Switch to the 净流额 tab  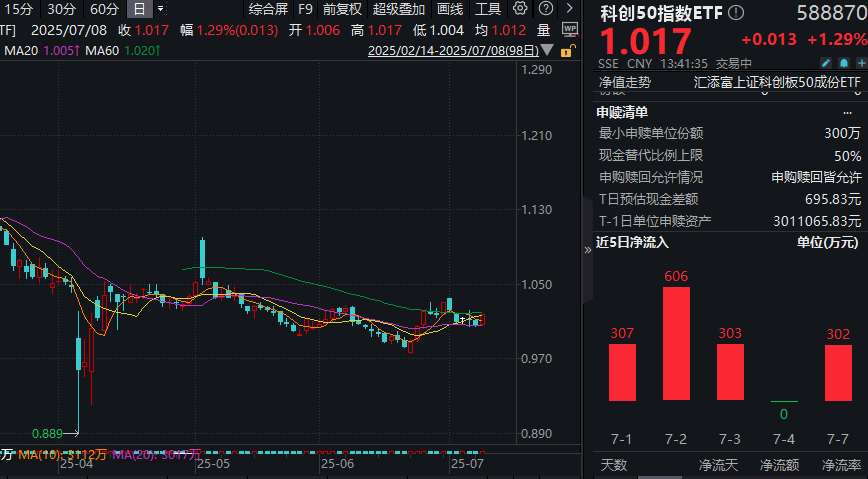click(780, 464)
